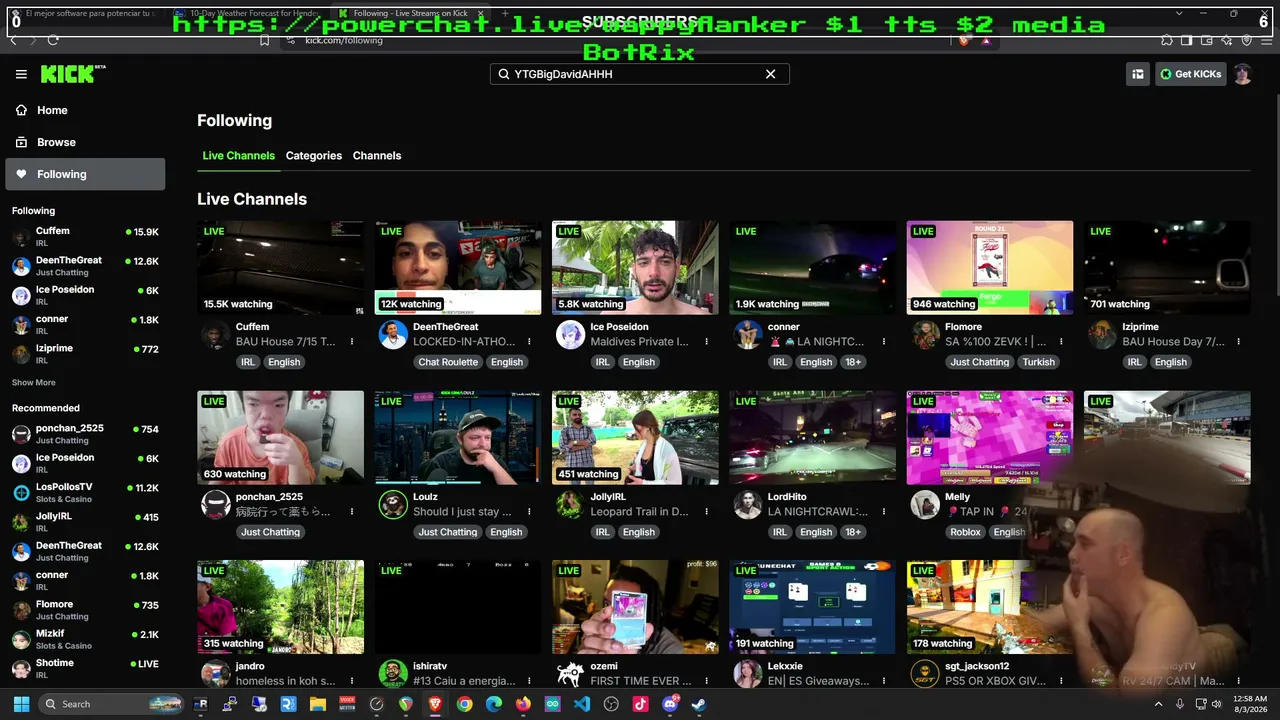Open the Cuffem stream thumbnail
The width and height of the screenshot is (1280, 720).
tap(280, 268)
